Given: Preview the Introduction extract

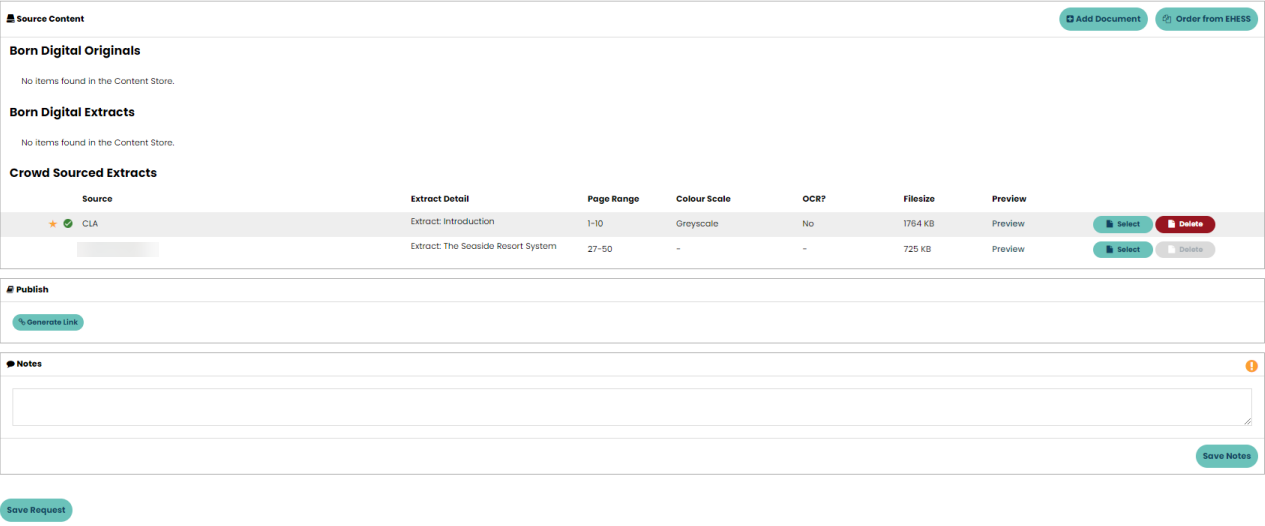Looking at the screenshot, I should pos(1008,224).
